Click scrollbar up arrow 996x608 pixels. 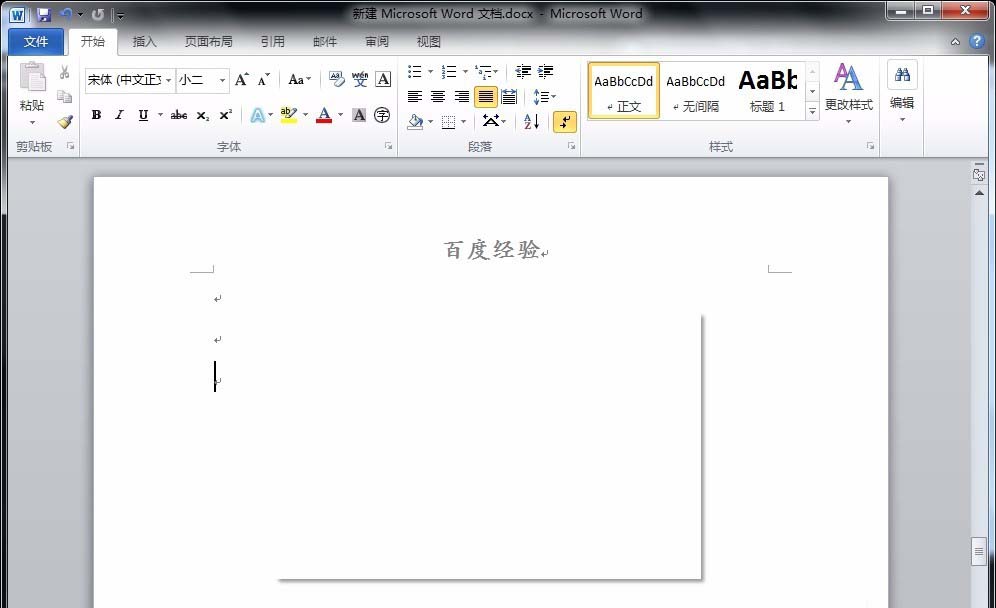pyautogui.click(x=979, y=193)
